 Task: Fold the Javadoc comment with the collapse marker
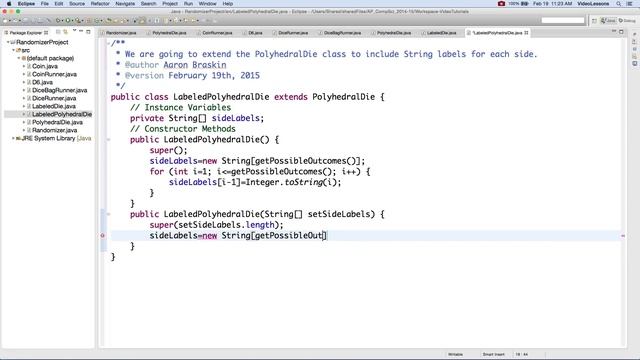point(108,43)
